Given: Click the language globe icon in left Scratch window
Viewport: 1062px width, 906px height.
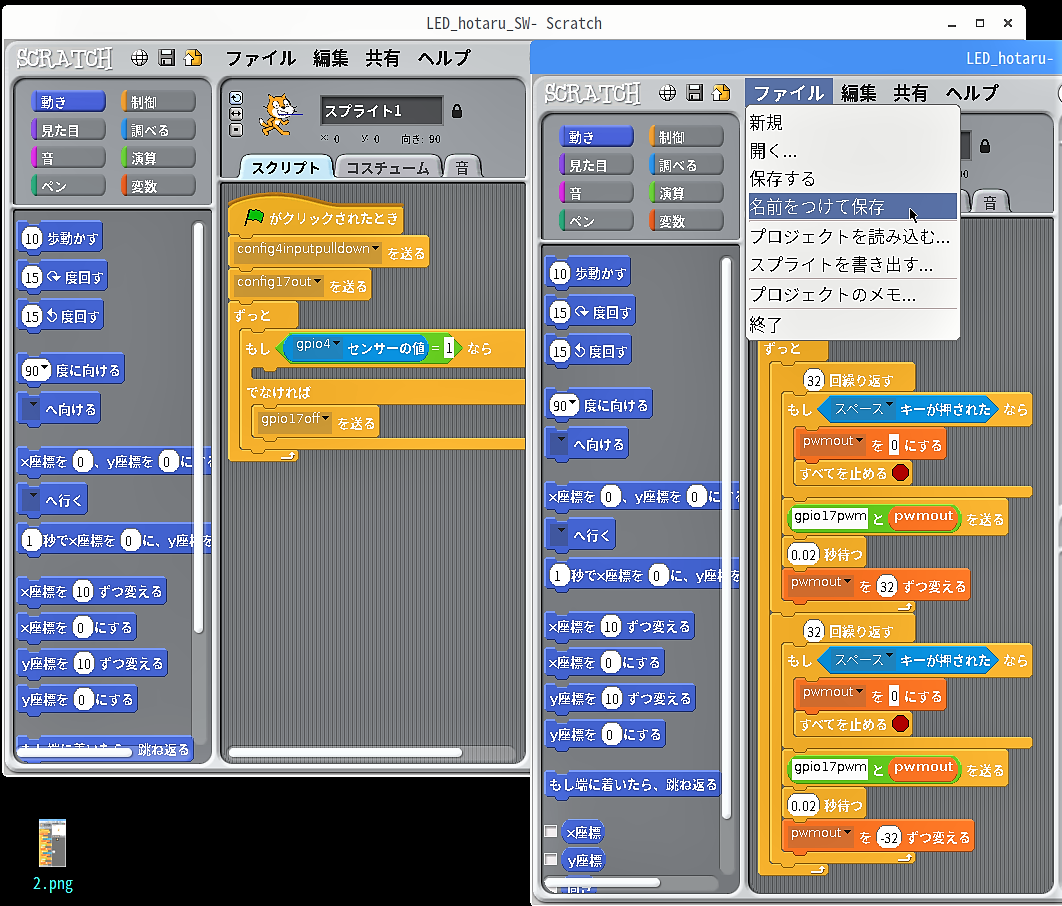Looking at the screenshot, I should point(140,58).
